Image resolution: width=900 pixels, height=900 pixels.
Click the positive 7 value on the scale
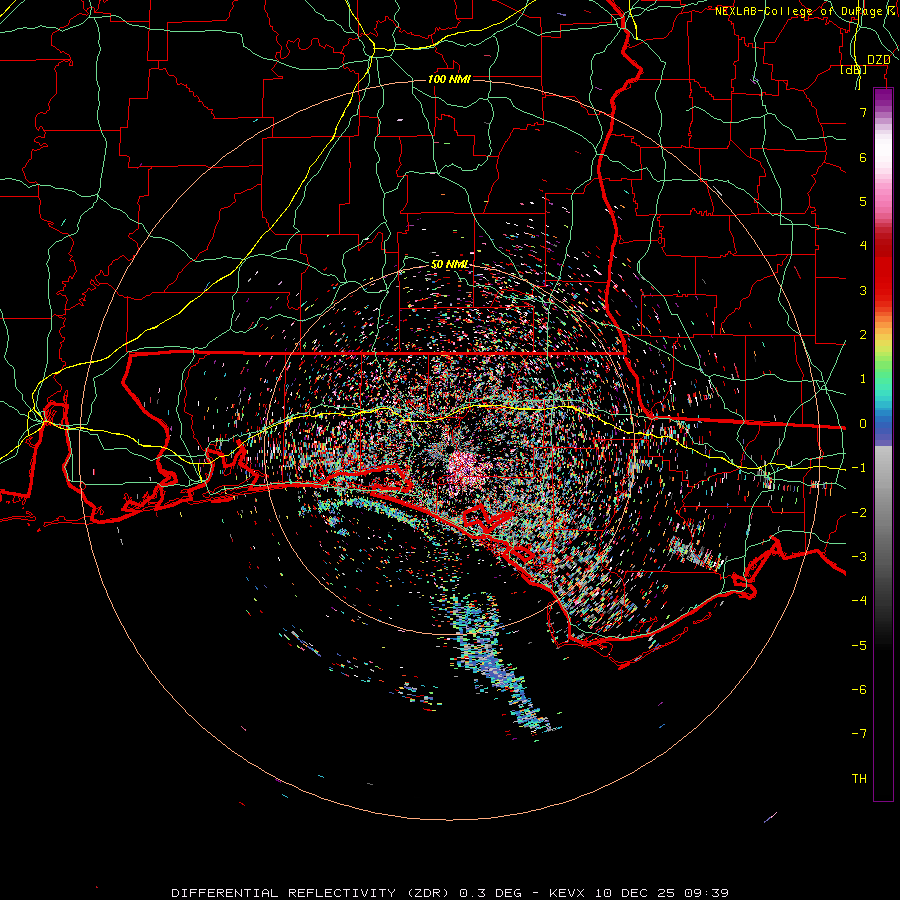pyautogui.click(x=863, y=112)
